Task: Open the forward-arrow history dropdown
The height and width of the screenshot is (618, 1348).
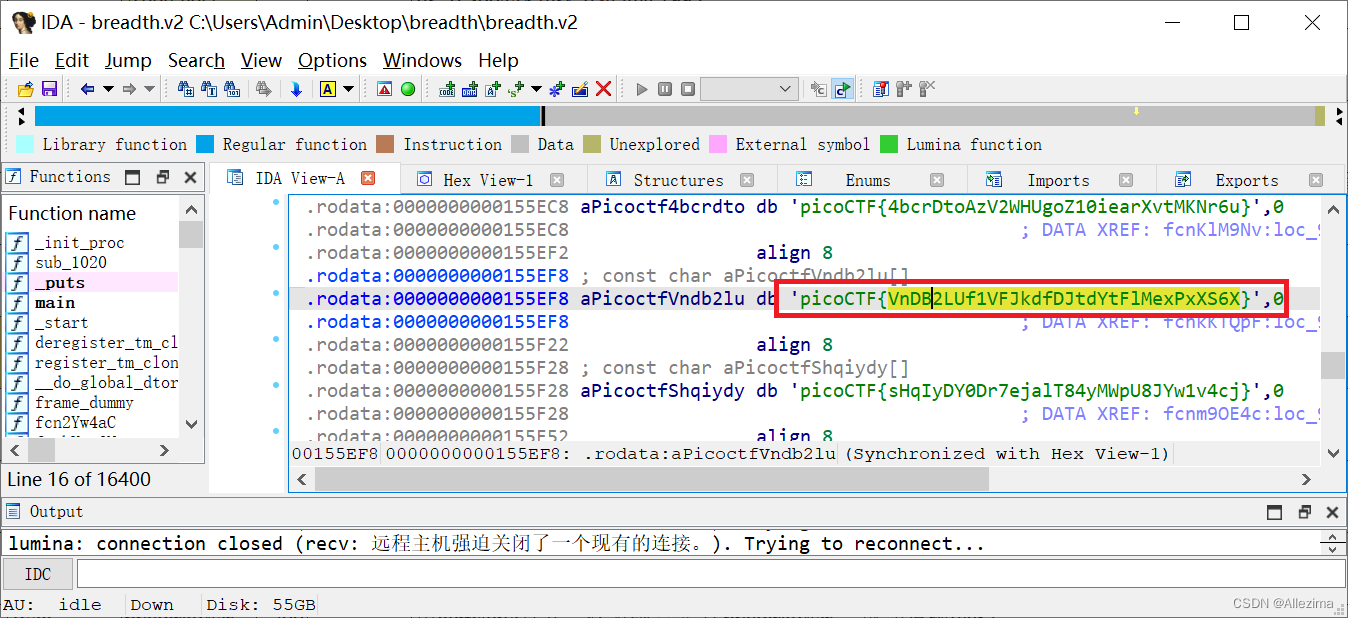Action: [150, 89]
